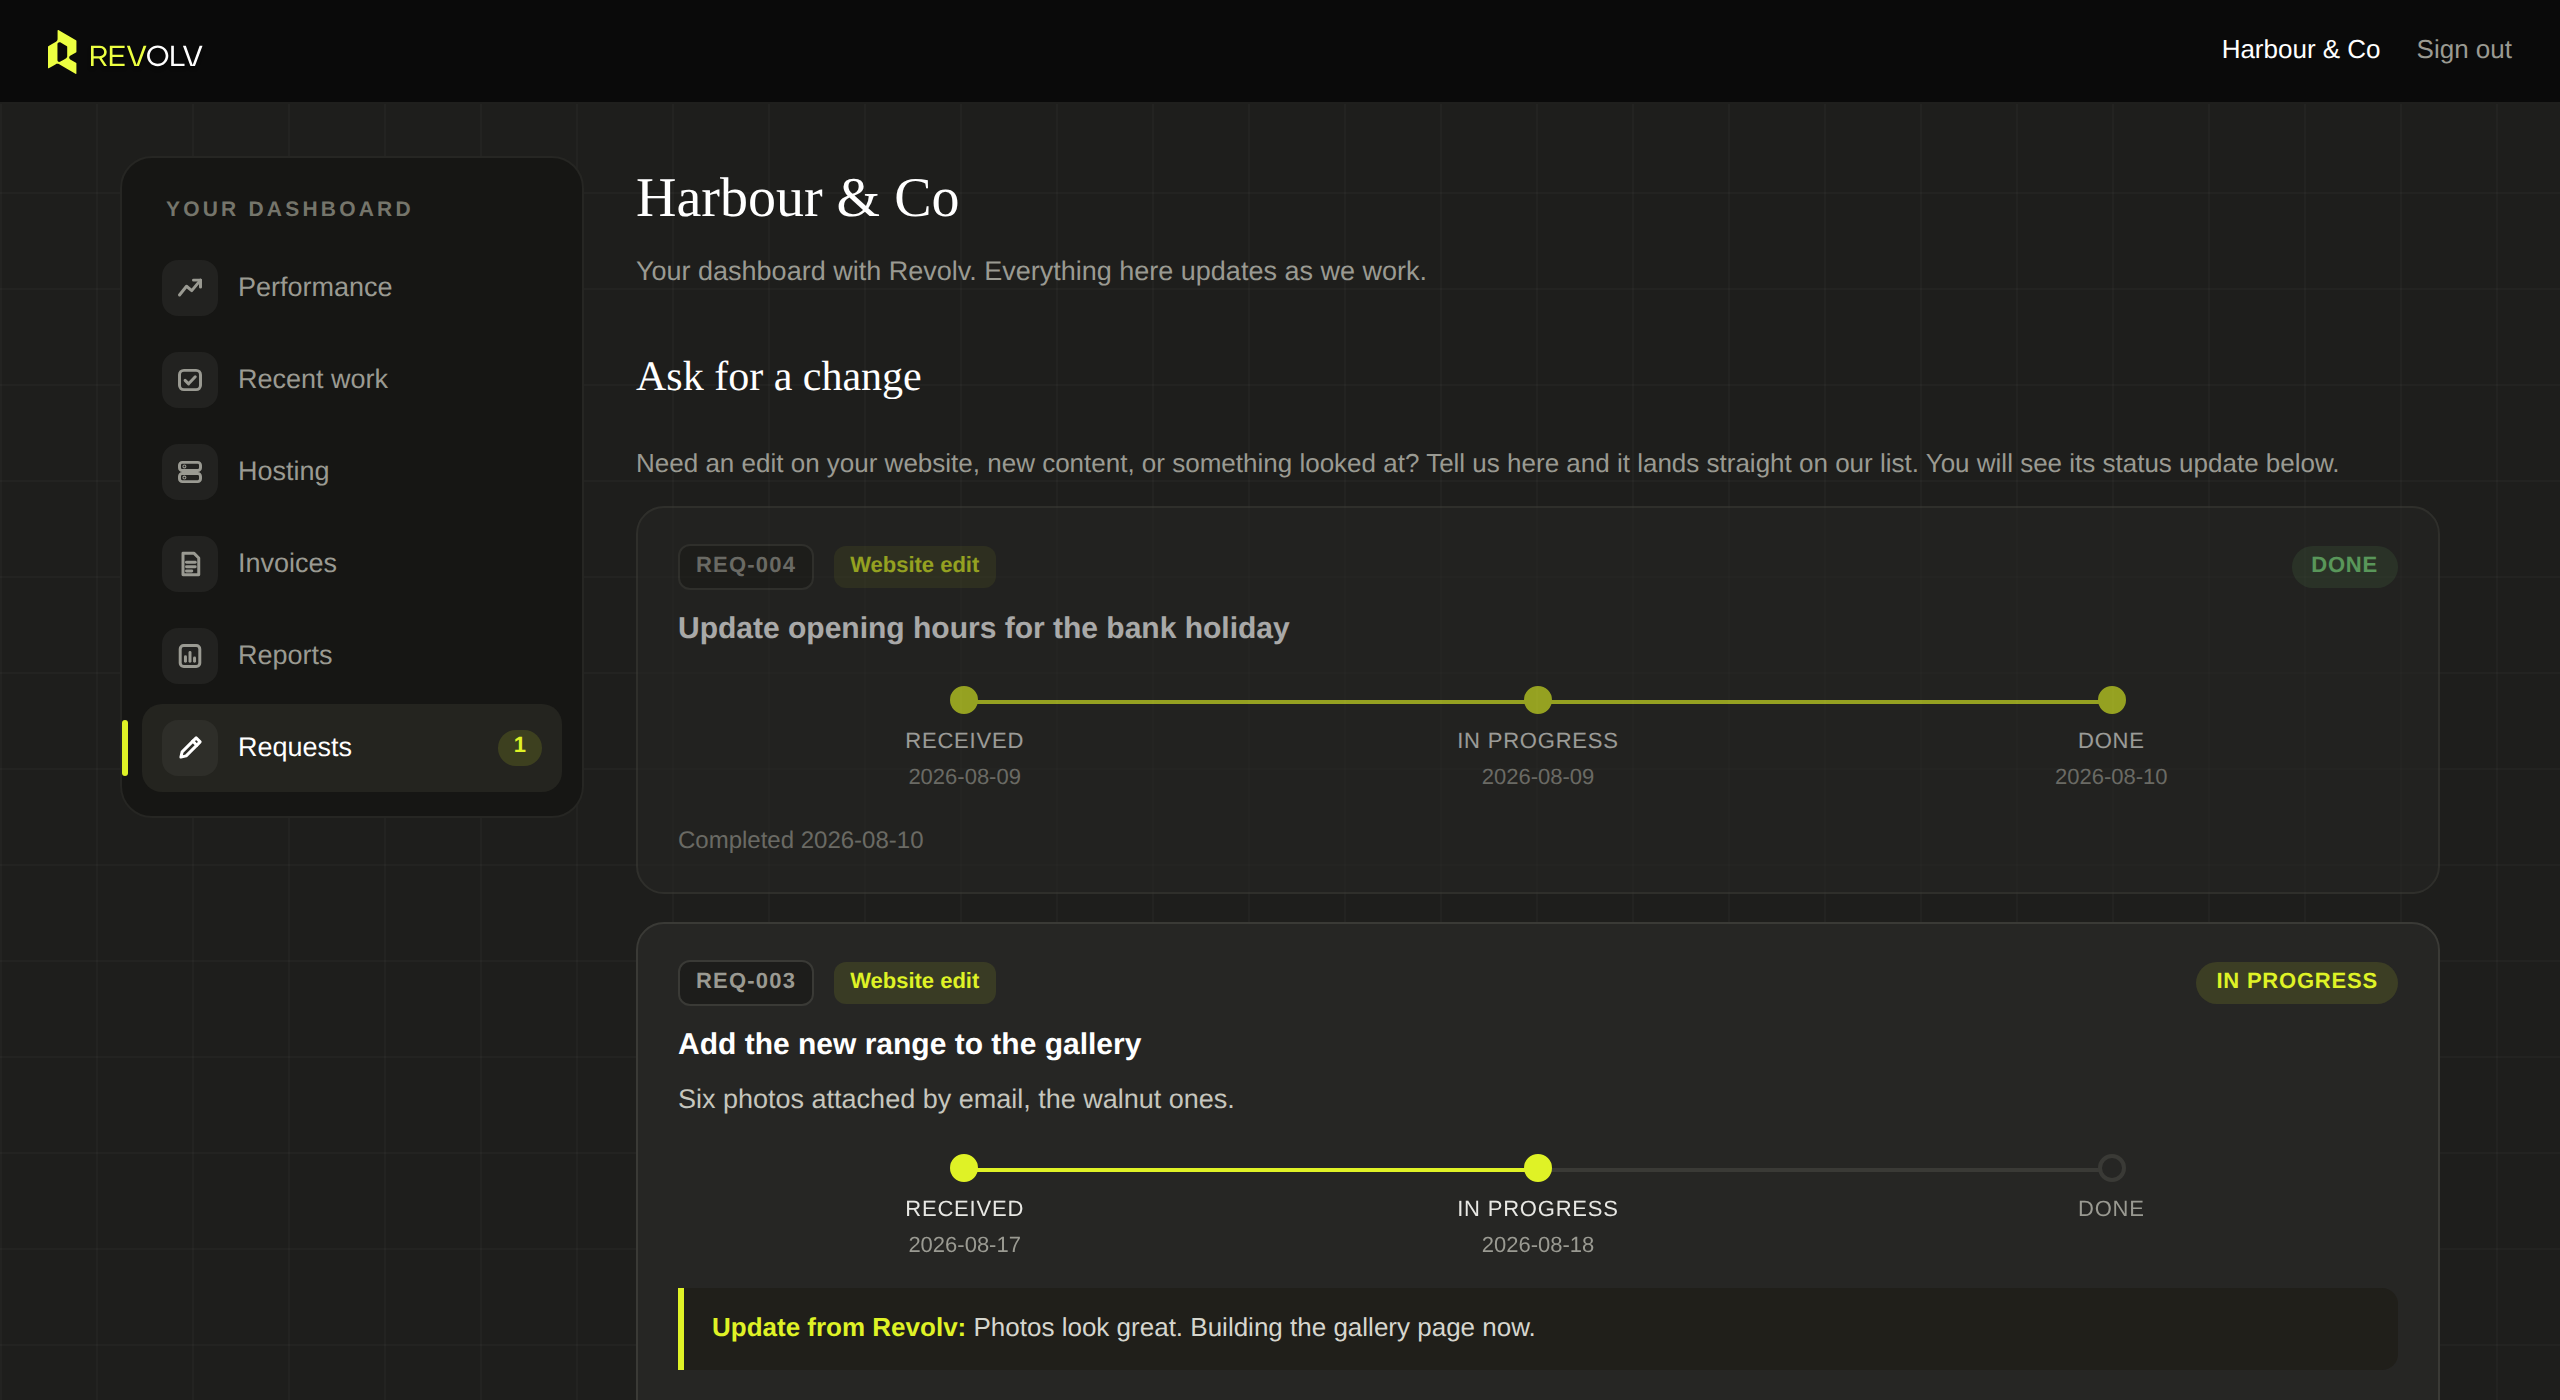2560x1400 pixels.
Task: Open the Hosting page
Action: pyautogui.click(x=352, y=472)
